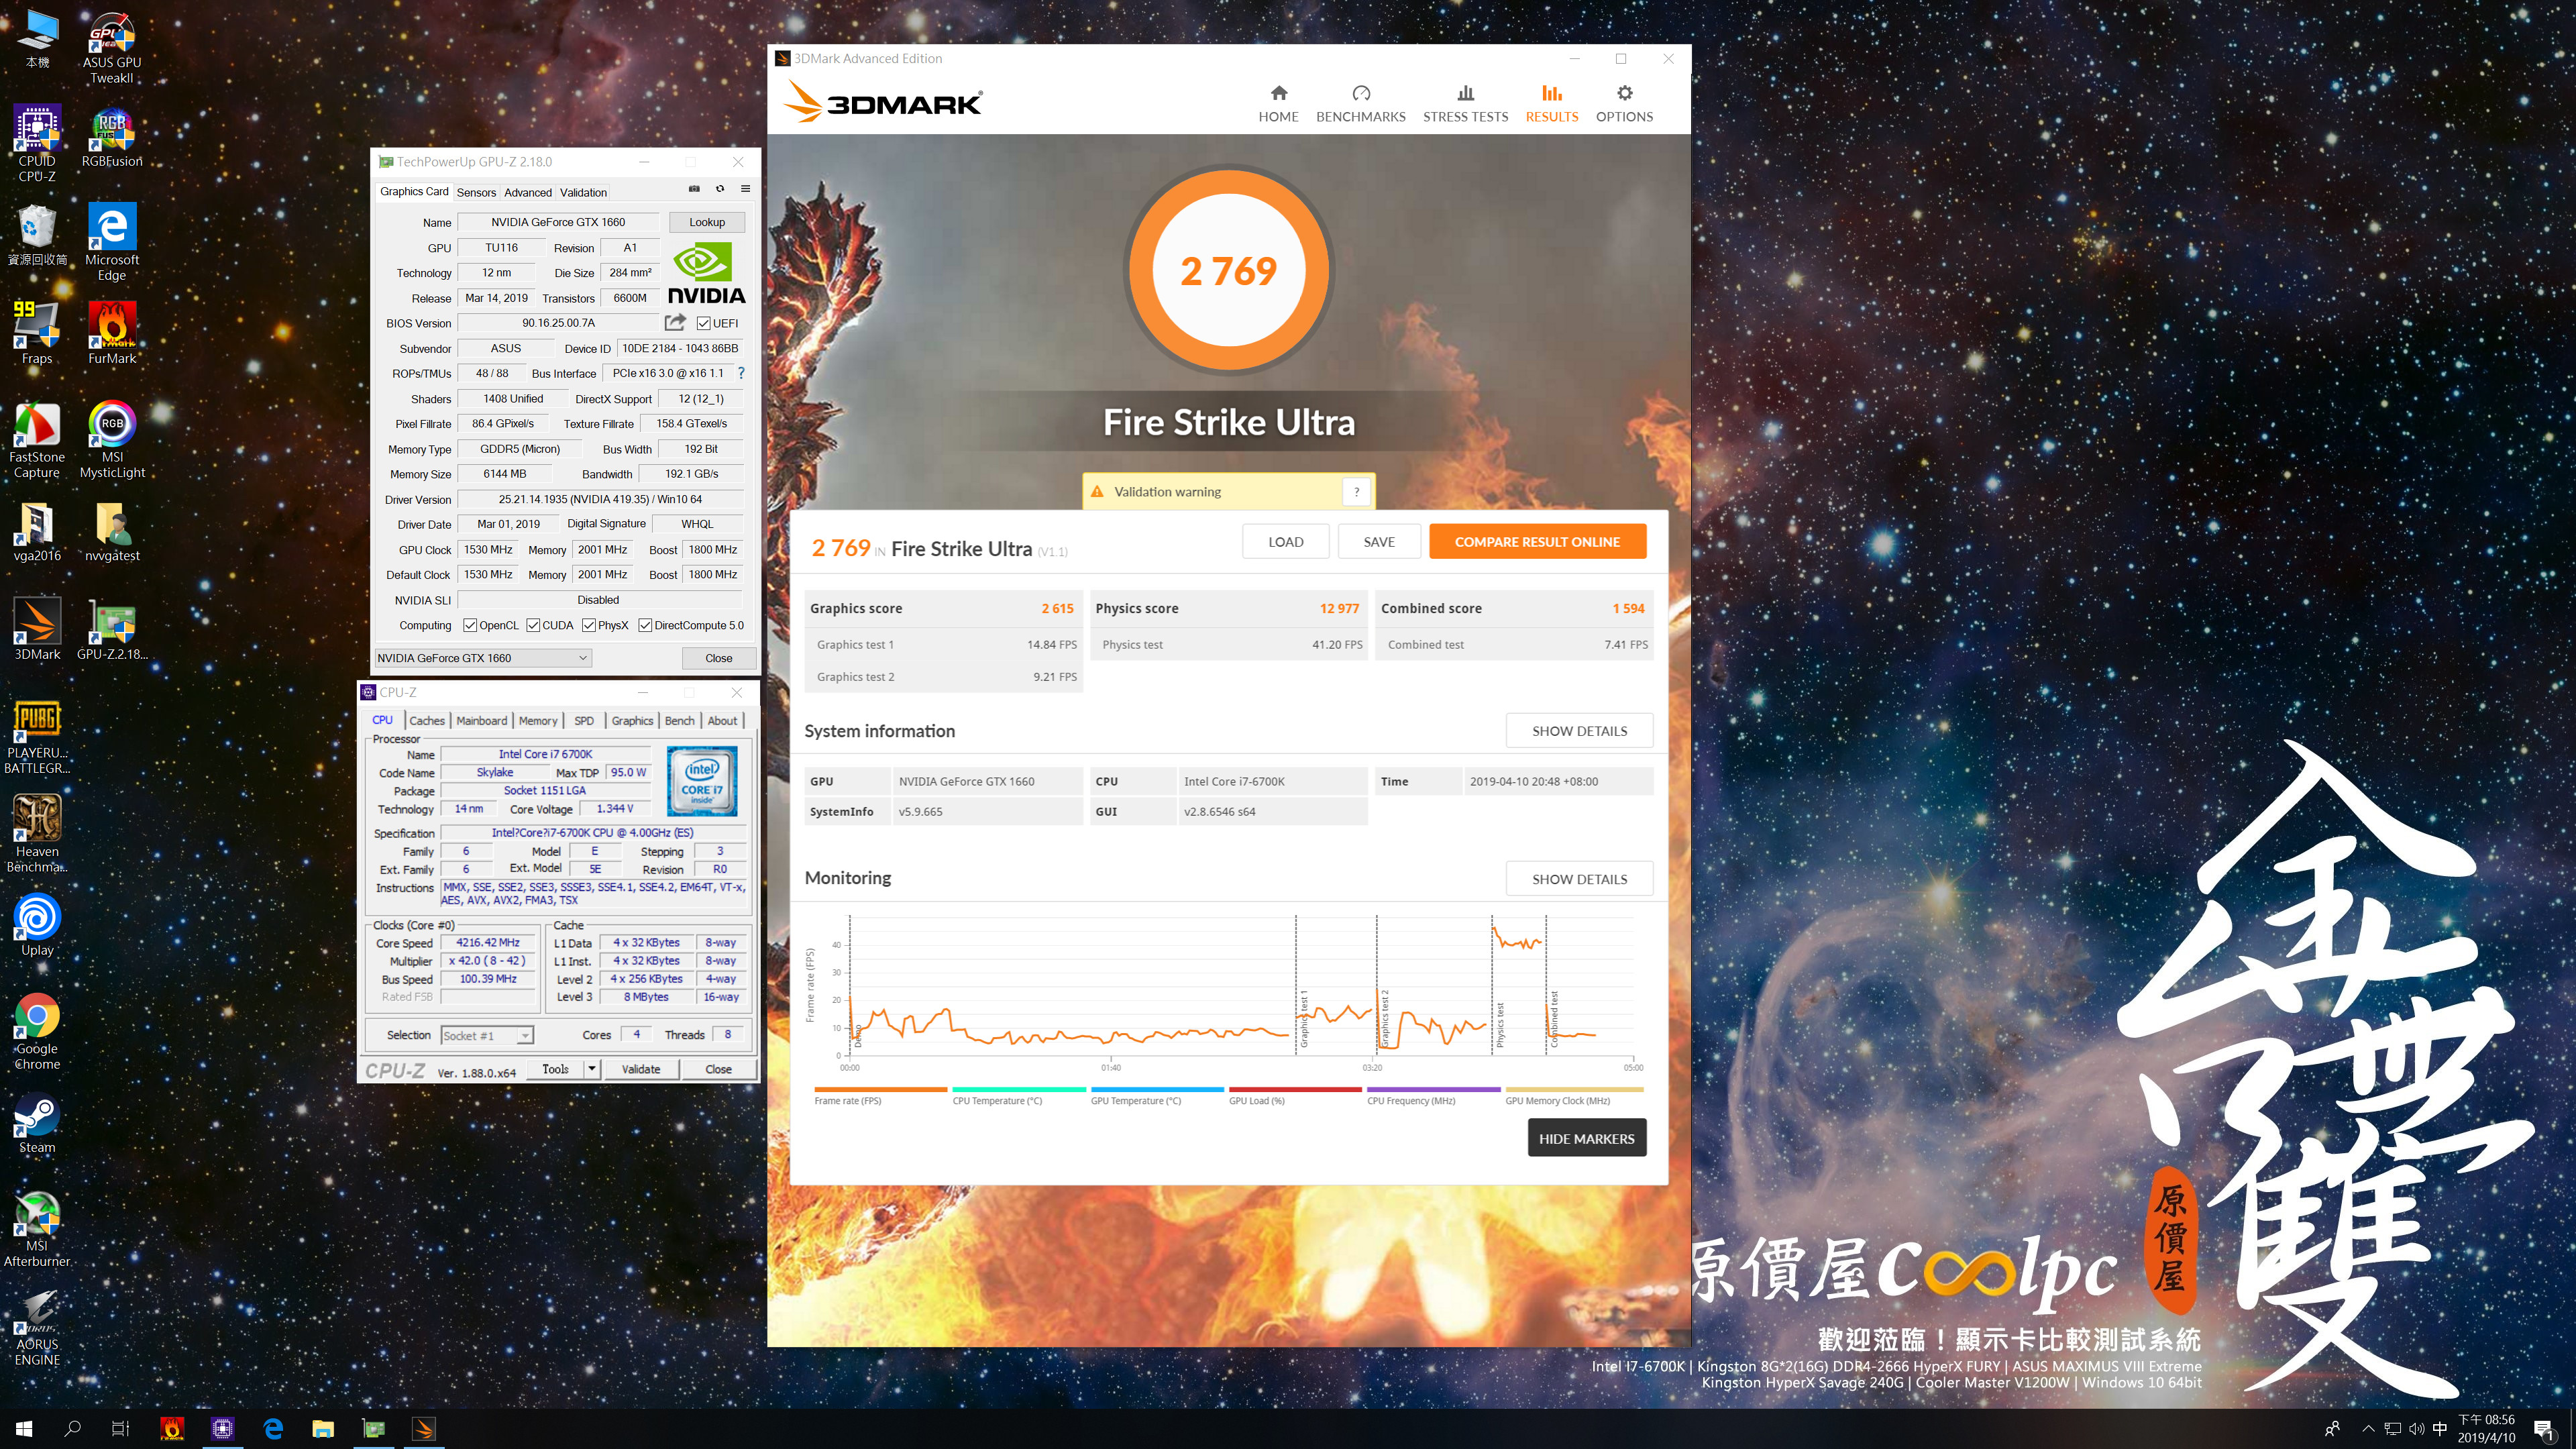The height and width of the screenshot is (1449, 2576).
Task: Open Windows Start button
Action: [24, 1428]
